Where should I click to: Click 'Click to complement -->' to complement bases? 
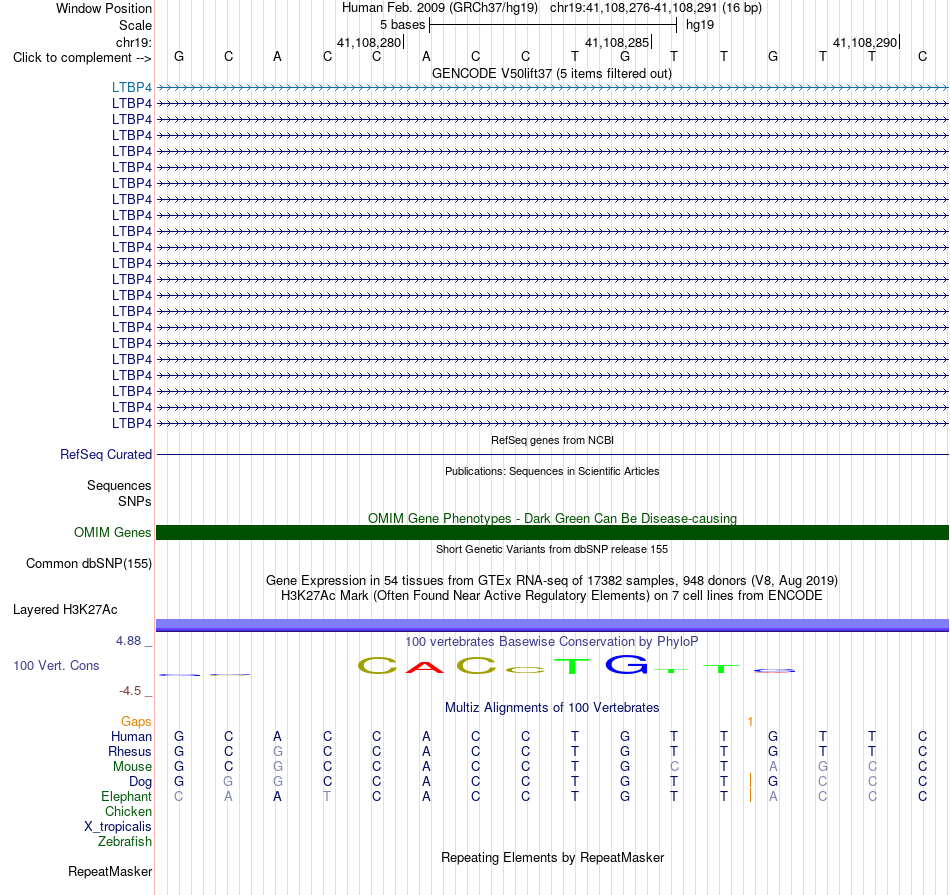pos(82,58)
